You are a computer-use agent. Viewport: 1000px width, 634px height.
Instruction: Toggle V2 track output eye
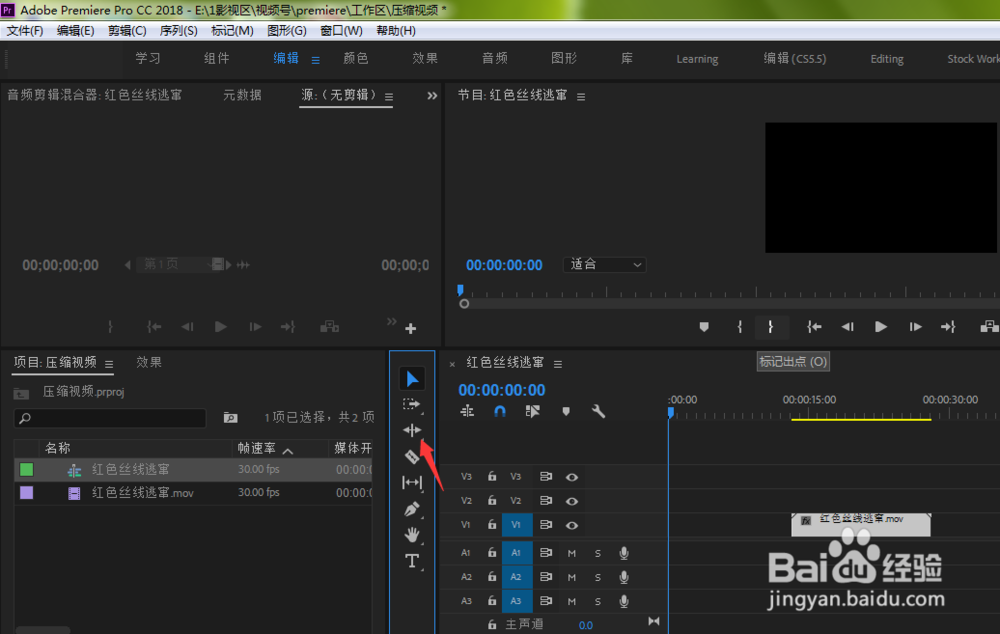pyautogui.click(x=572, y=501)
